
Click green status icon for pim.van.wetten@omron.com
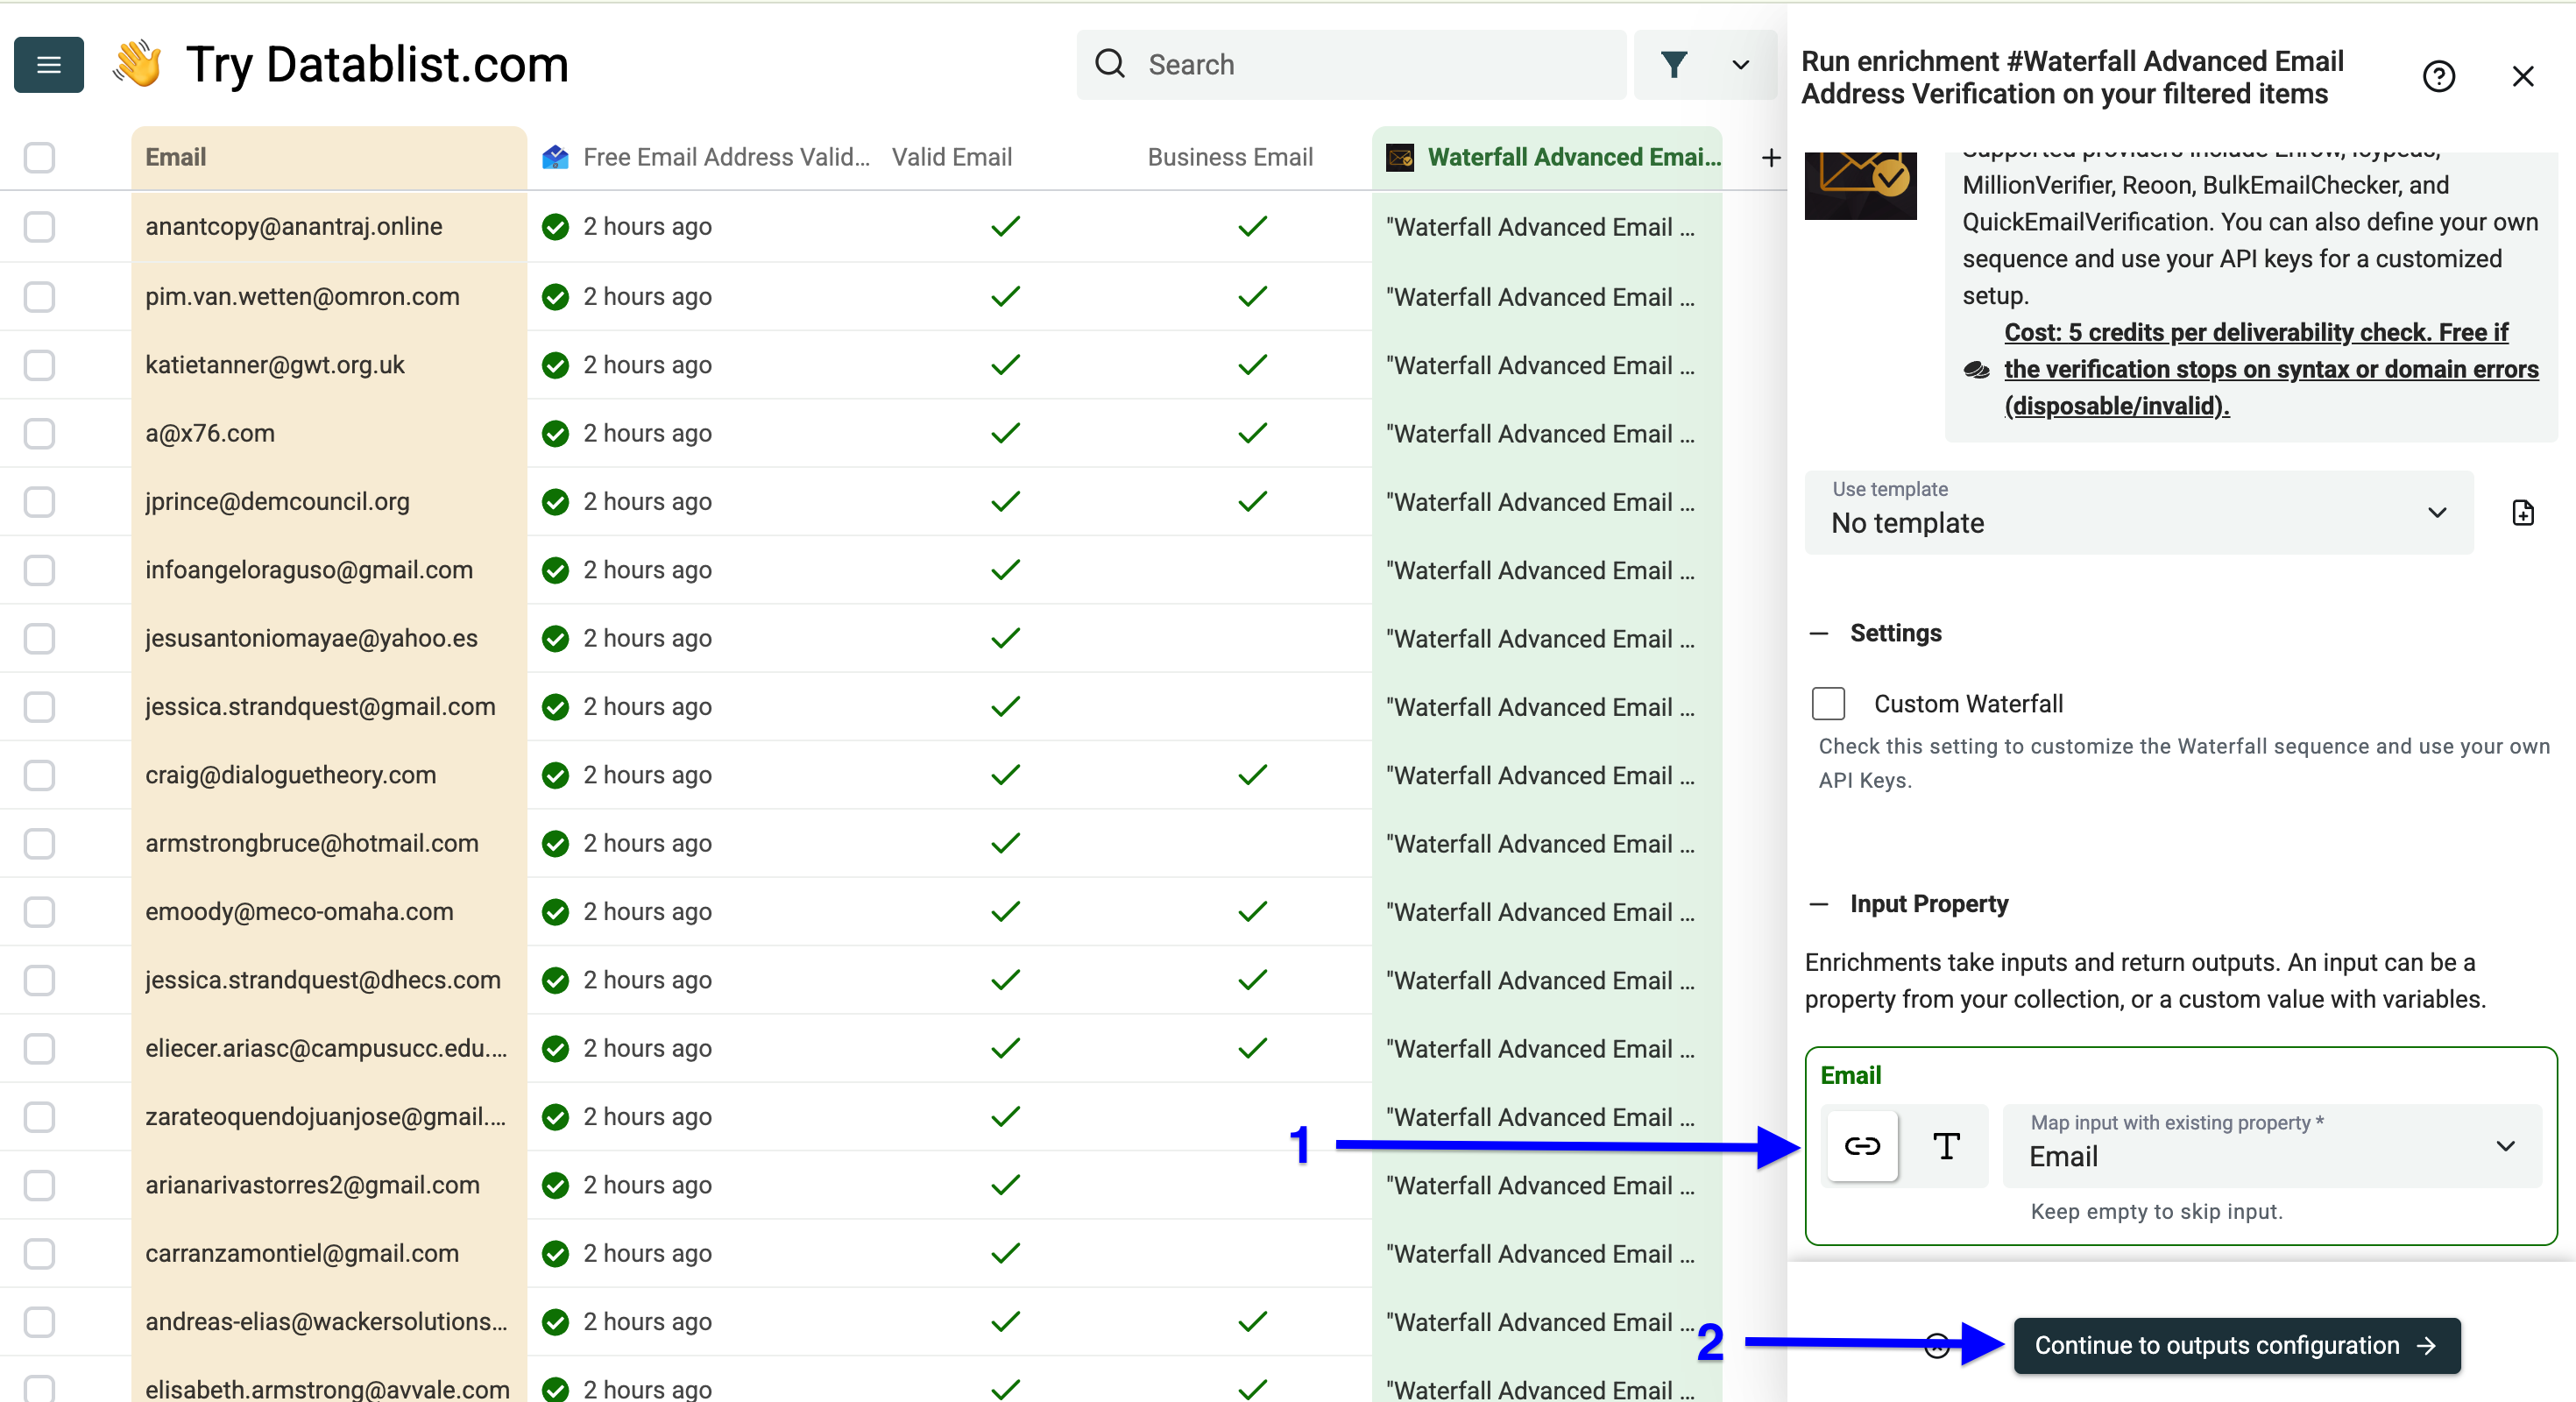[555, 297]
